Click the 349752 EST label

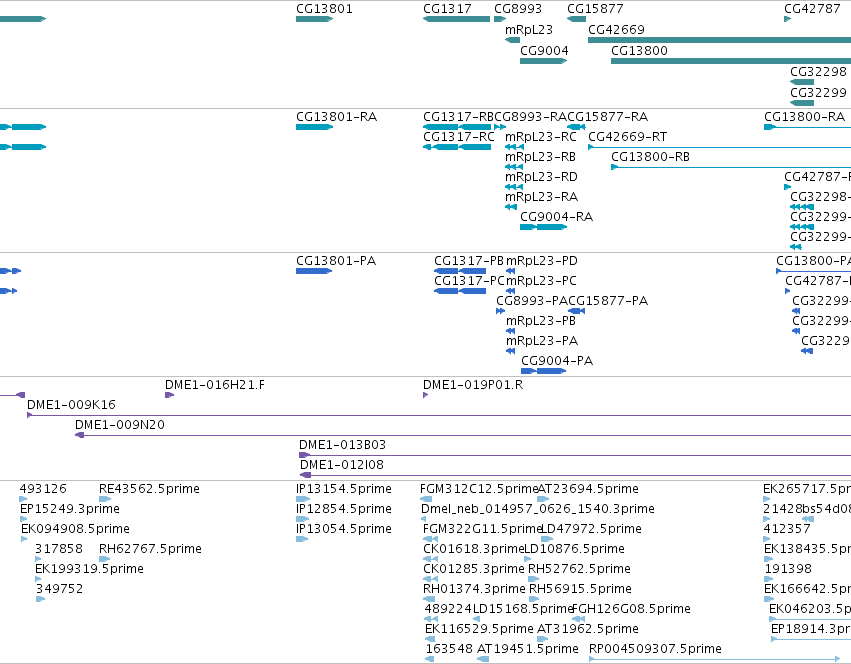(x=59, y=590)
